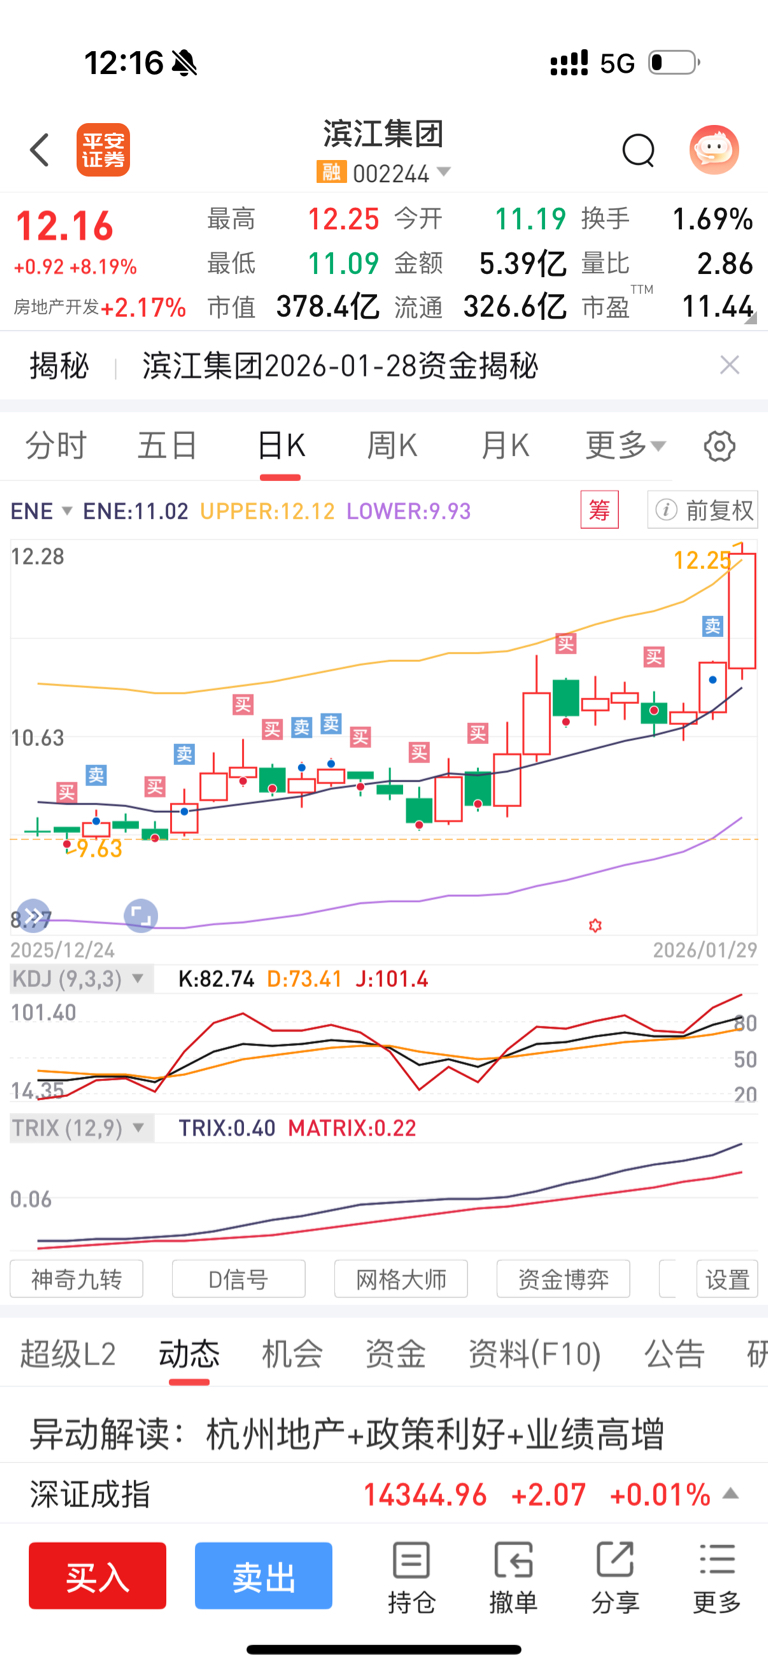Read 异动解读 杭州地产 headline
This screenshot has width=768, height=1670.
click(x=347, y=1434)
